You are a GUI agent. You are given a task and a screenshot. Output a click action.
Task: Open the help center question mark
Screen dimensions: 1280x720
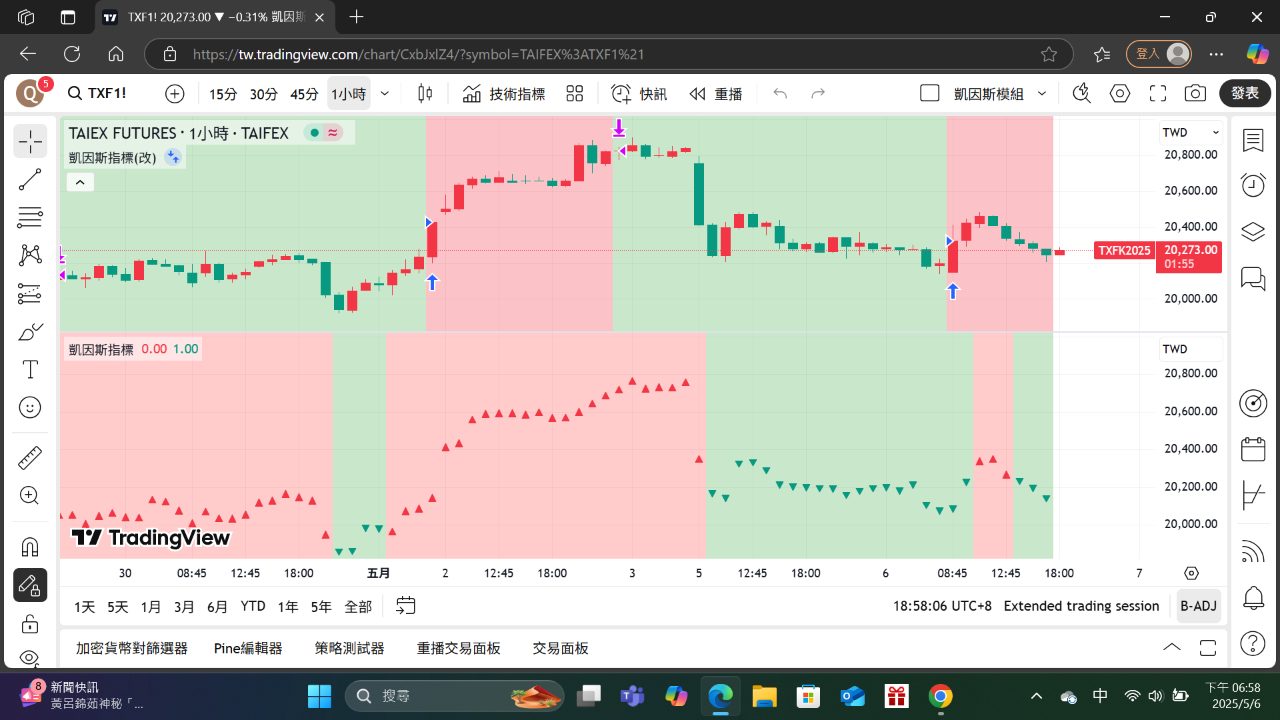click(x=1253, y=643)
